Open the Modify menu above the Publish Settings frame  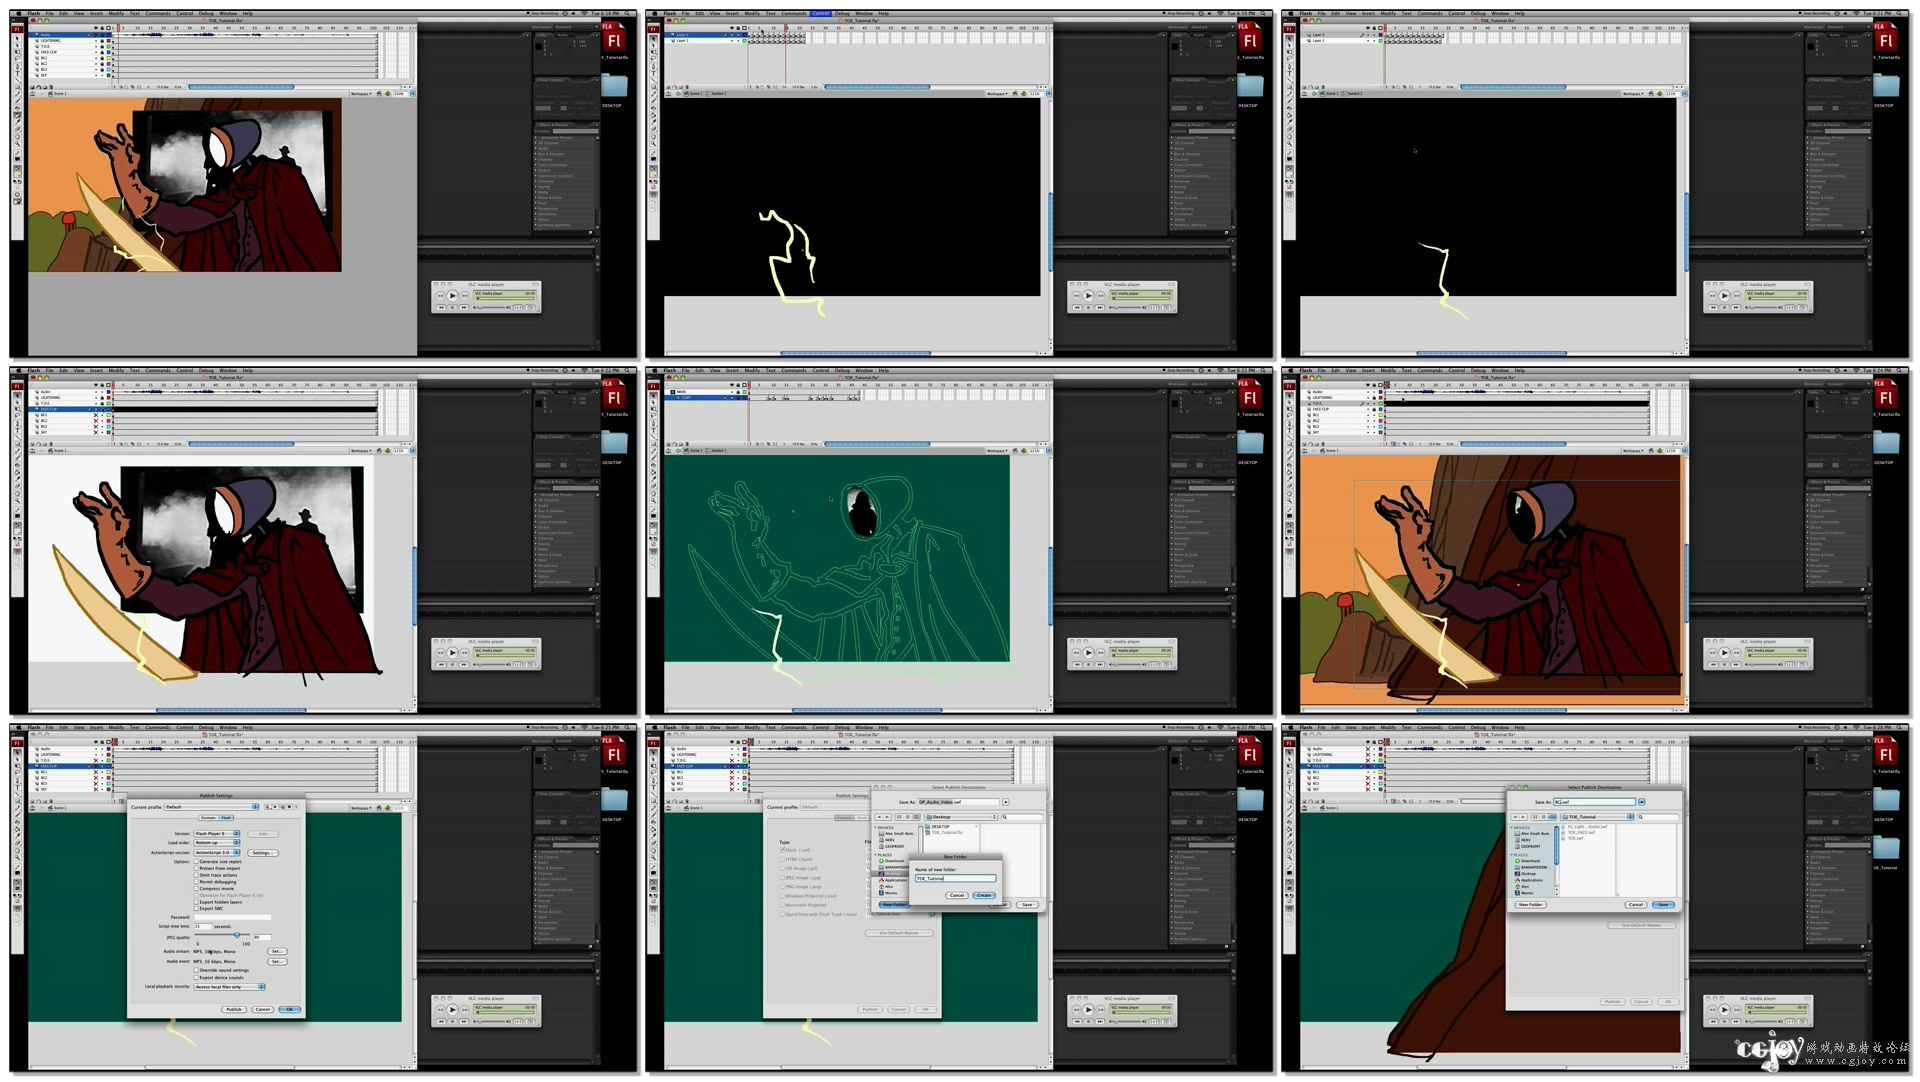click(x=116, y=727)
